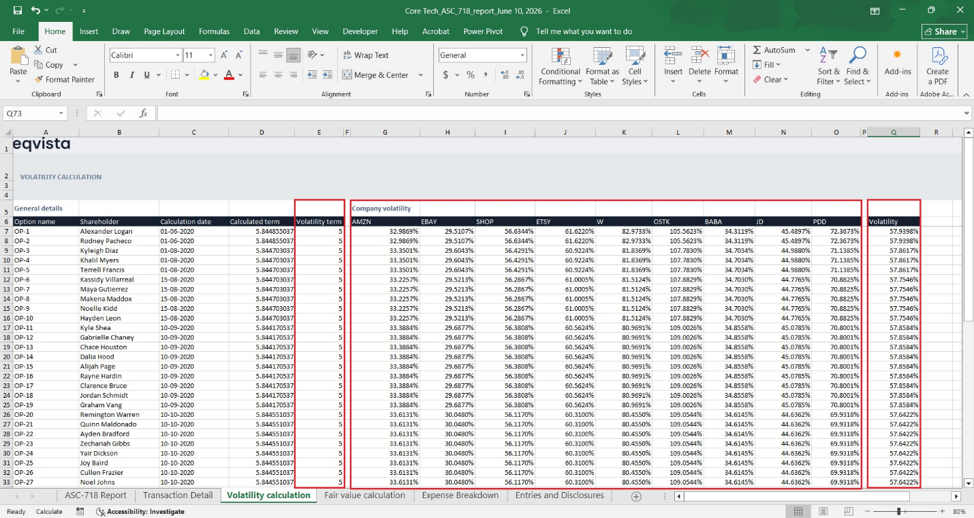The height and width of the screenshot is (518, 974).
Task: Click the Orientation text angle icon
Action: (312, 55)
